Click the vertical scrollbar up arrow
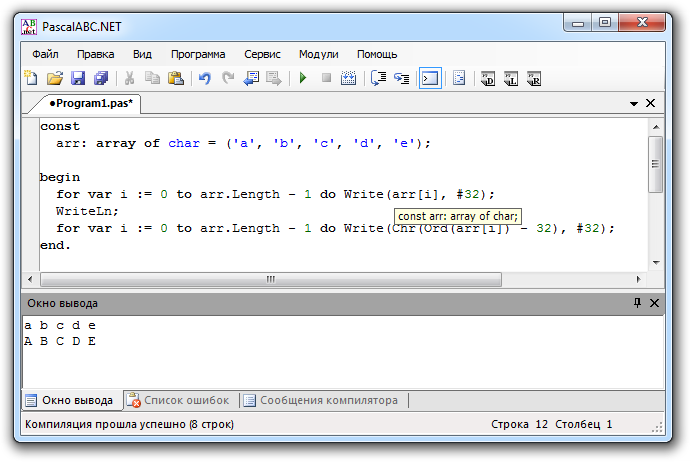This screenshot has height=462, width=691. [656, 127]
